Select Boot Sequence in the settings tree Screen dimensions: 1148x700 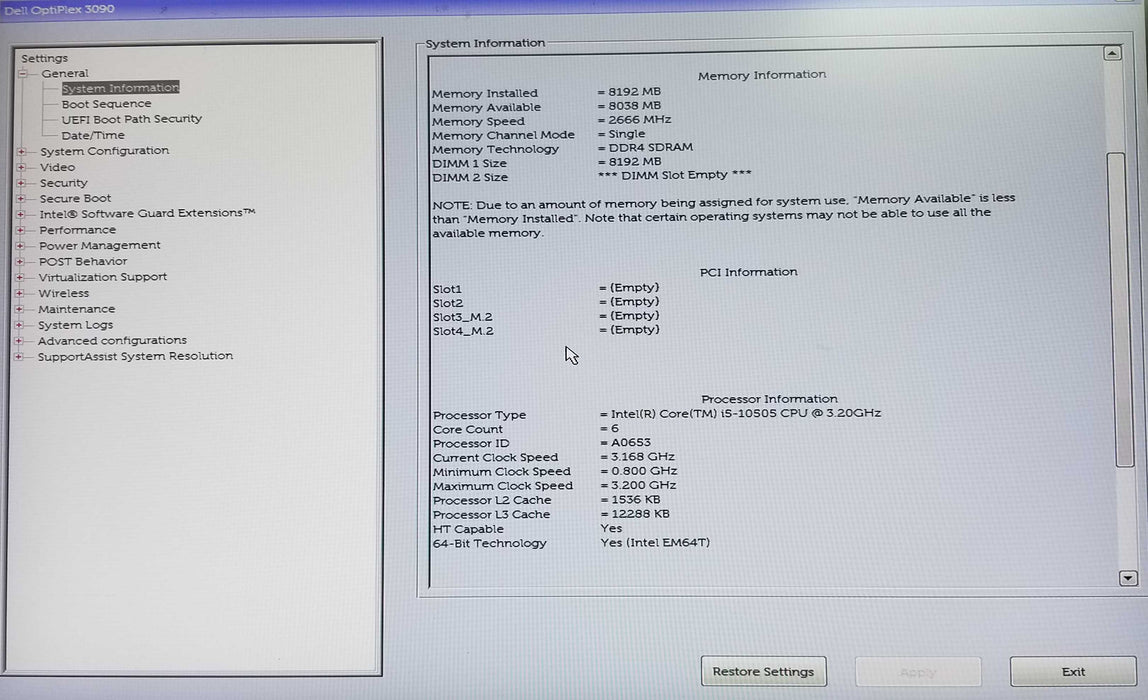pos(106,103)
